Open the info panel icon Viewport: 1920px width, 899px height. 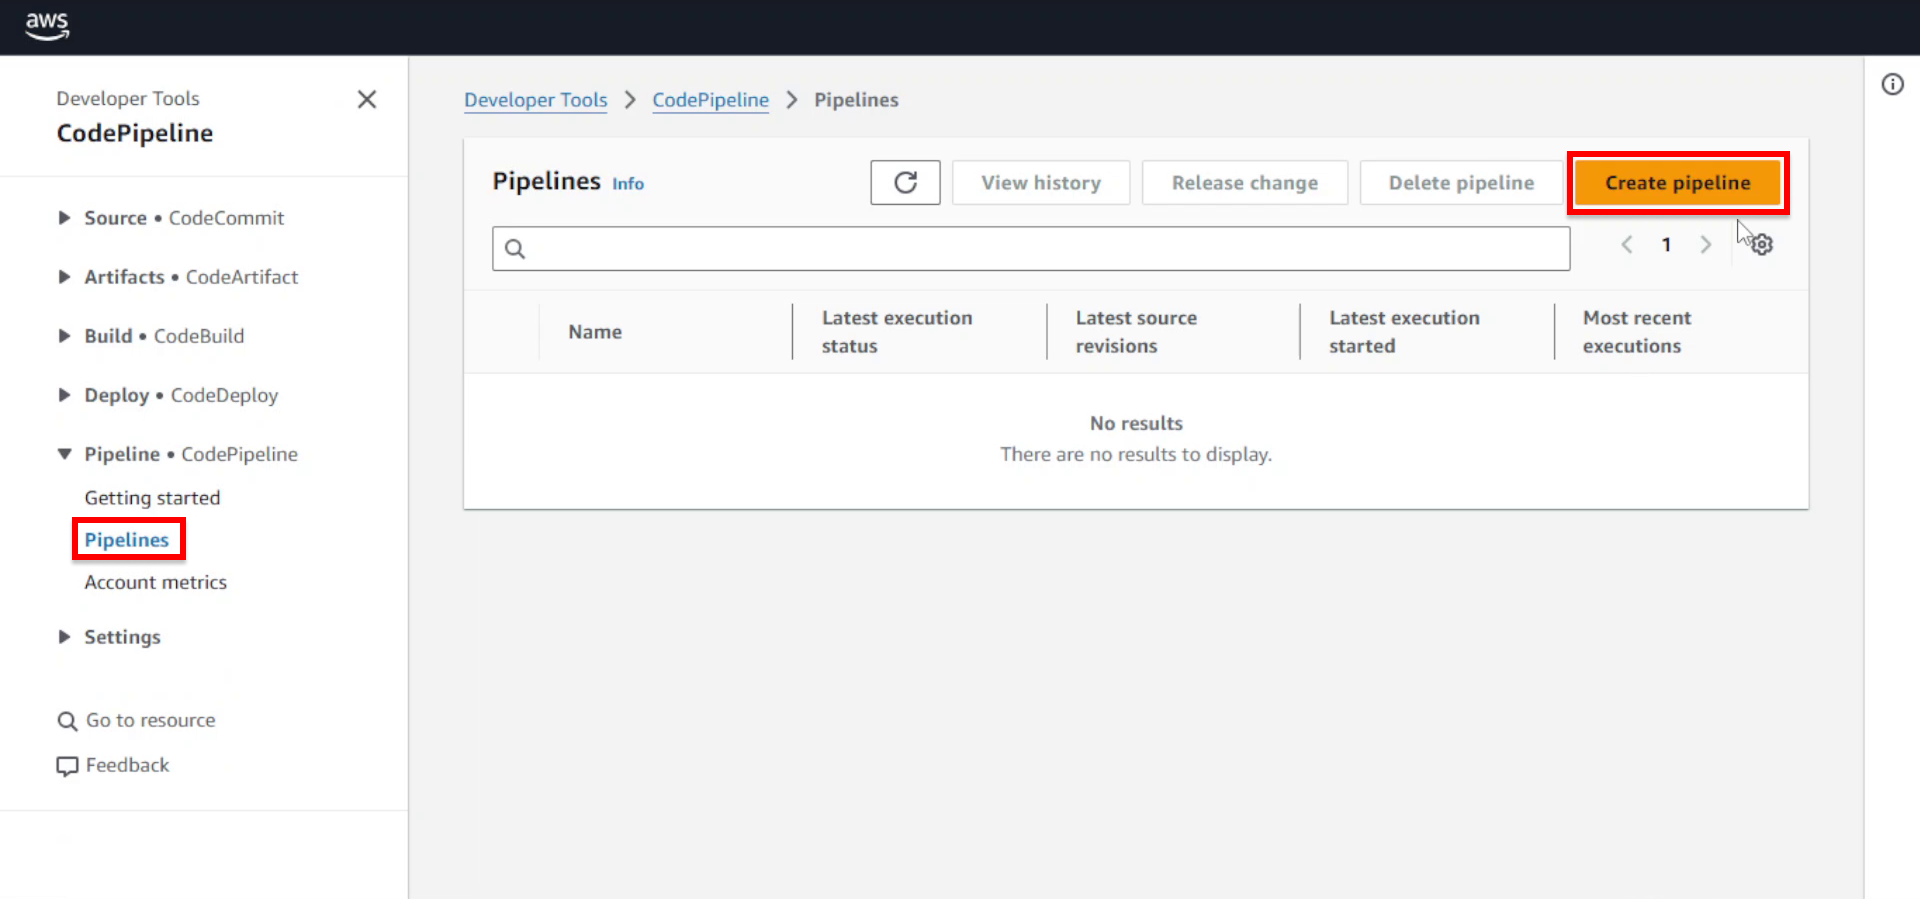tap(1892, 84)
